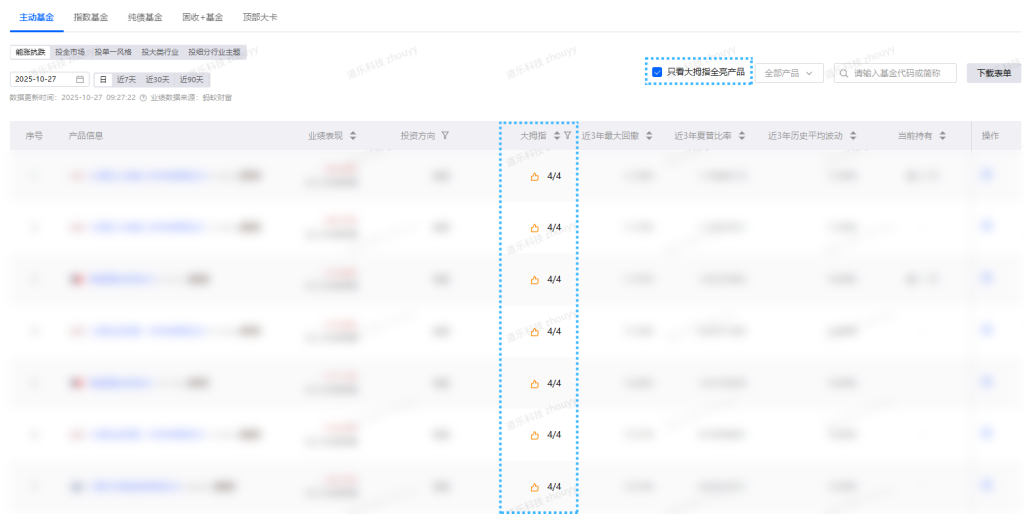
Task: Sort by 近3年最大回撤 column
Action: (x=649, y=136)
